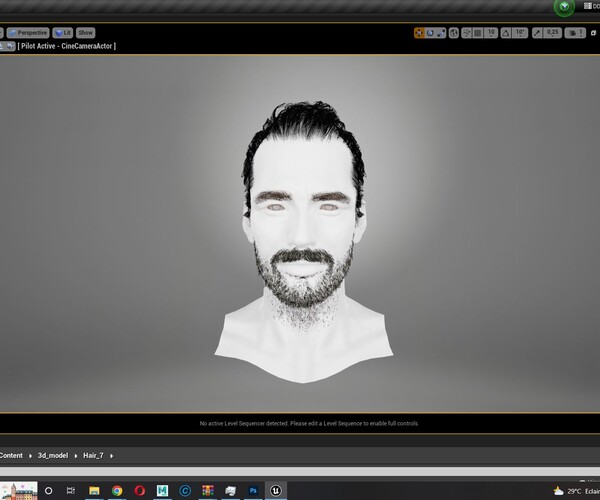Open the Hair_7 folder breadcrumb
600x500 pixels.
coord(93,456)
